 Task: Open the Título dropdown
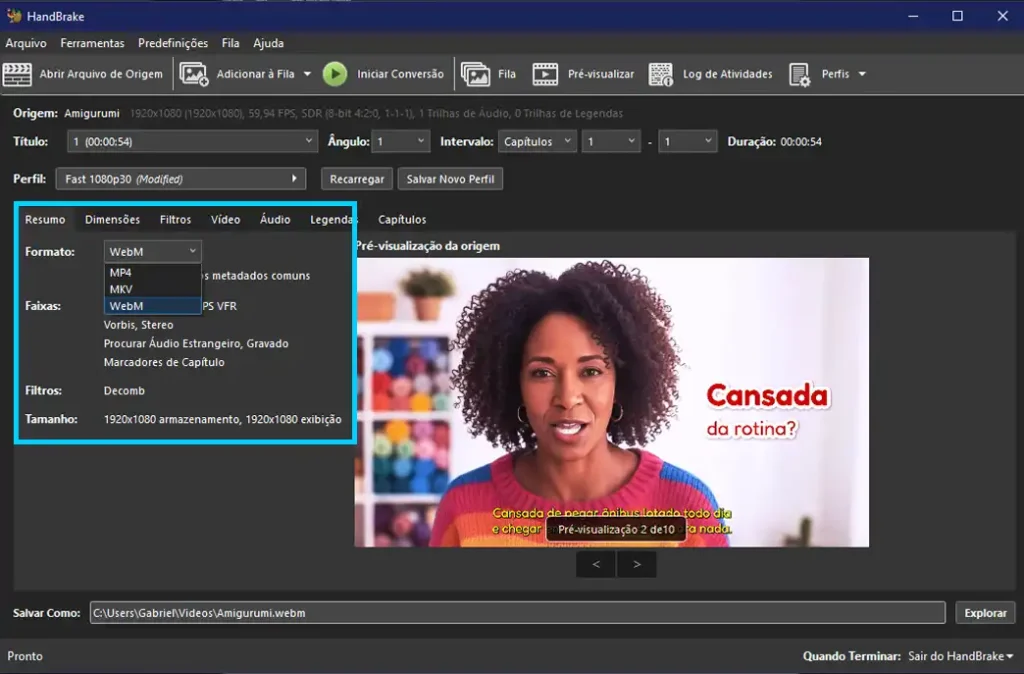192,142
